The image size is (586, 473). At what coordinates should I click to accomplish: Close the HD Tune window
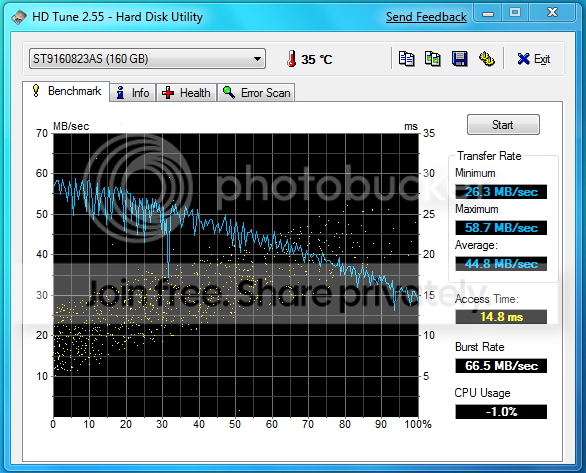coord(552,13)
